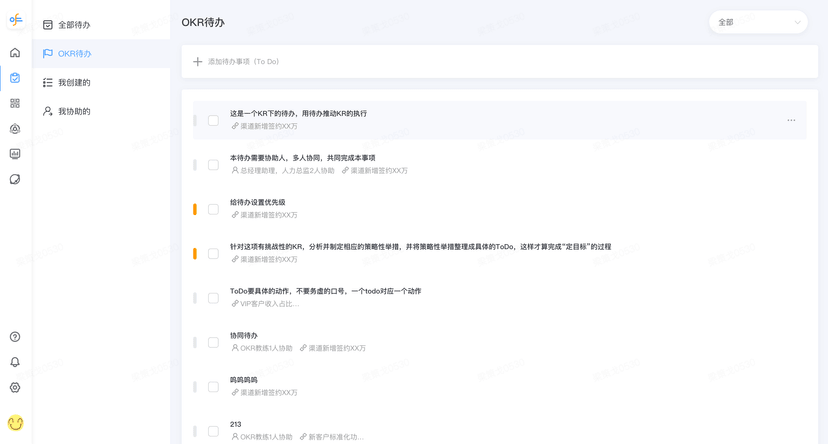Click the plus icon to add todo

(197, 62)
